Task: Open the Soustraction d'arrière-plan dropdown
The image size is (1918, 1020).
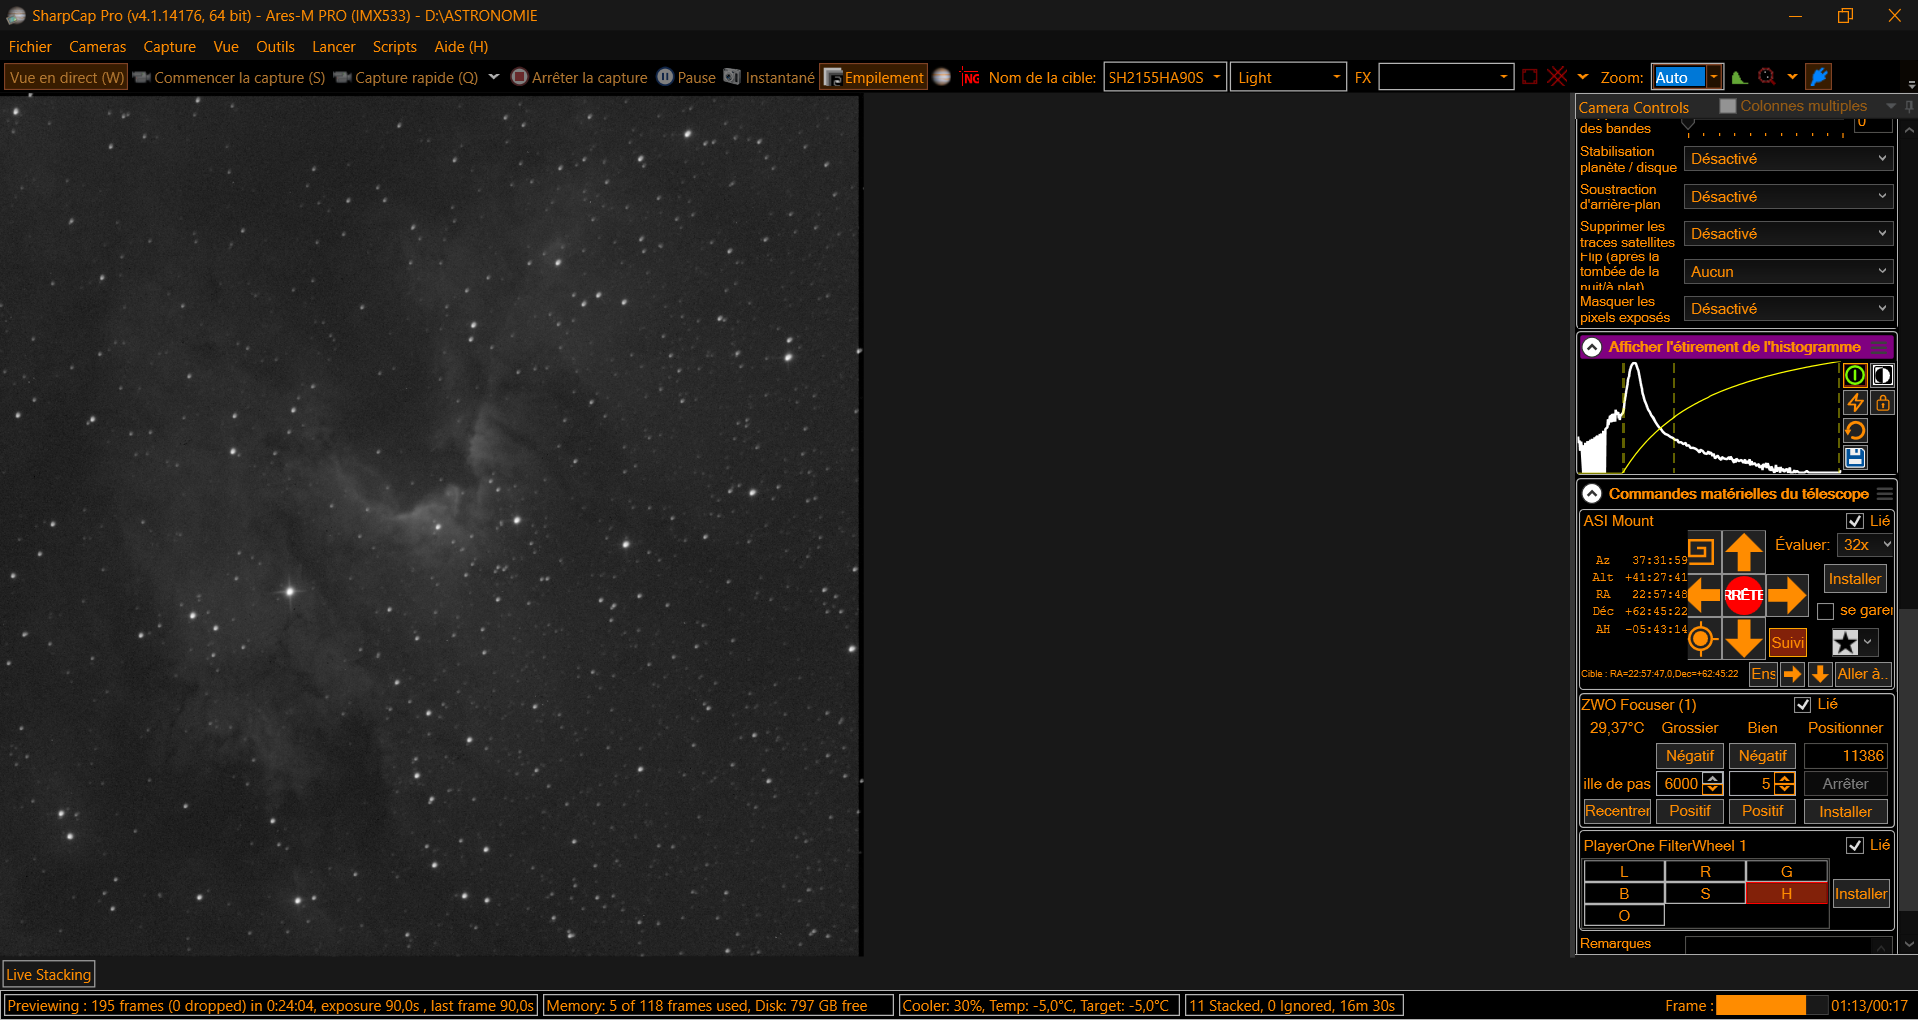Action: click(1788, 197)
